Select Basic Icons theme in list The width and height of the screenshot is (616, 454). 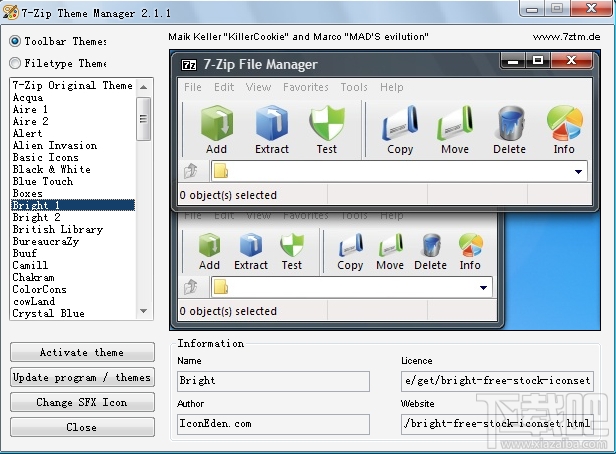(73, 157)
